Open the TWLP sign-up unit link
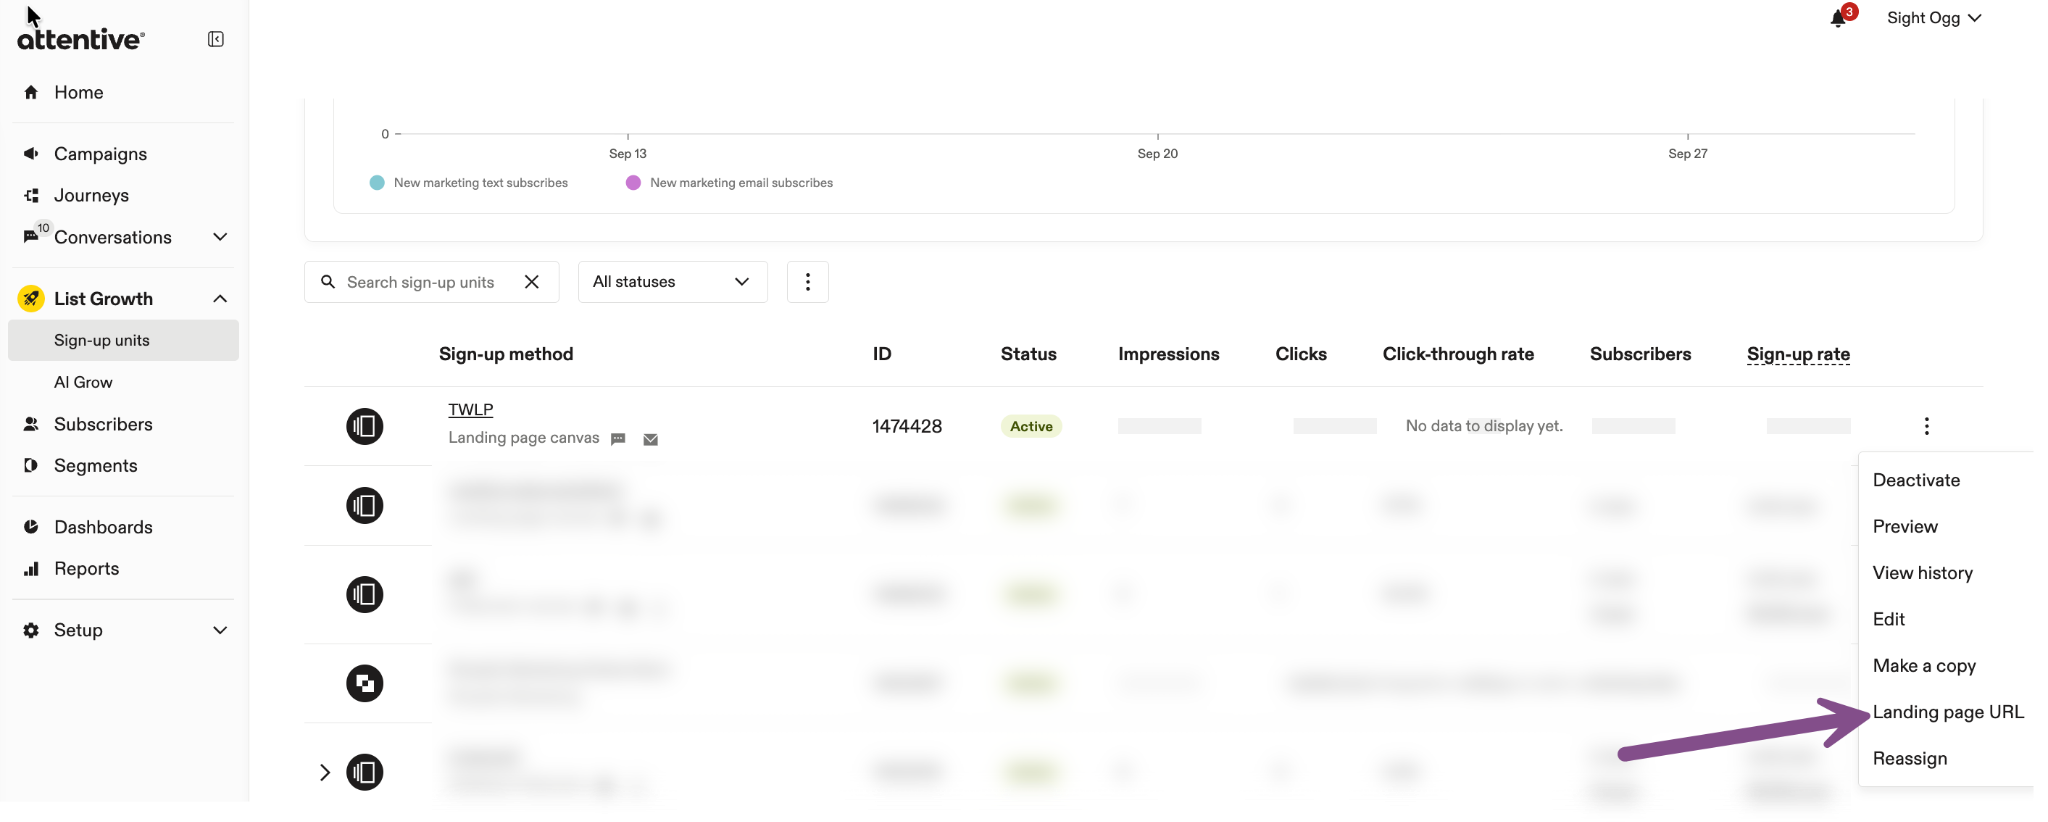Image resolution: width=2048 pixels, height=822 pixels. 471,409
